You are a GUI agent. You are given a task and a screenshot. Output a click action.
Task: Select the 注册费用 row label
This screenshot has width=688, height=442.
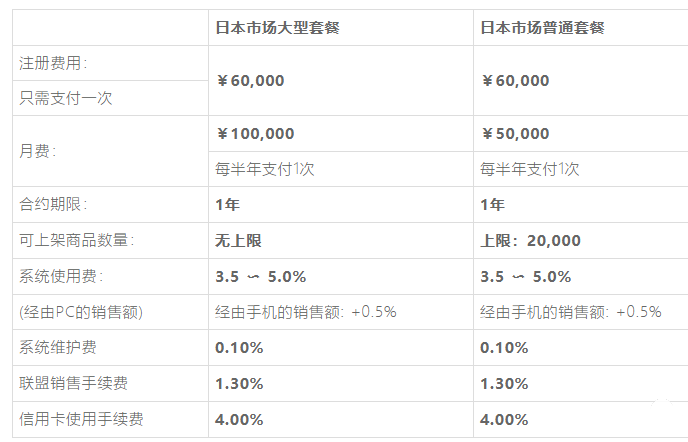coord(54,63)
